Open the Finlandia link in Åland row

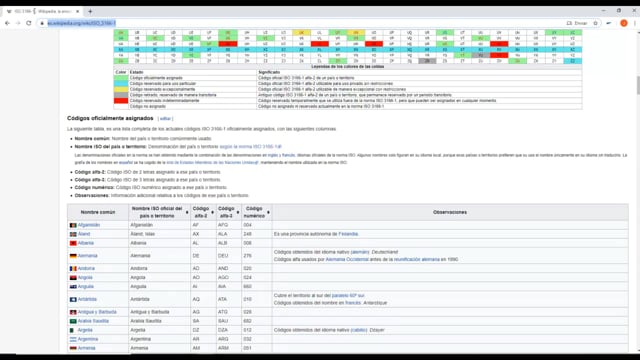pyautogui.click(x=348, y=234)
